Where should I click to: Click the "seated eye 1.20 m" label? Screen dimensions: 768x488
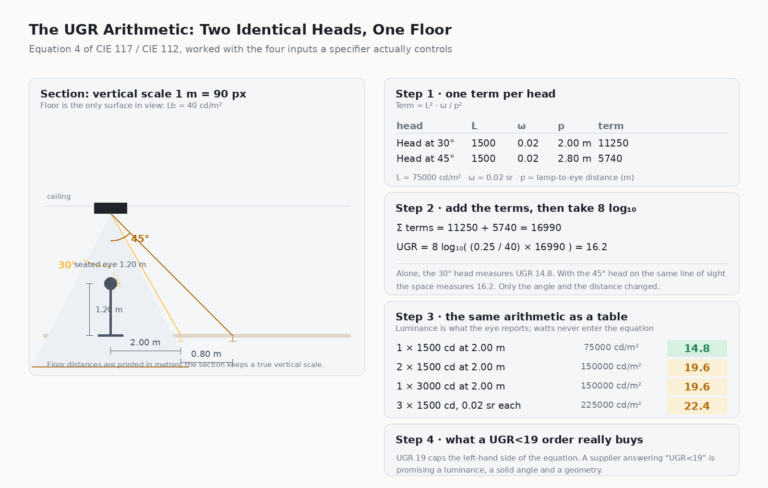point(110,265)
